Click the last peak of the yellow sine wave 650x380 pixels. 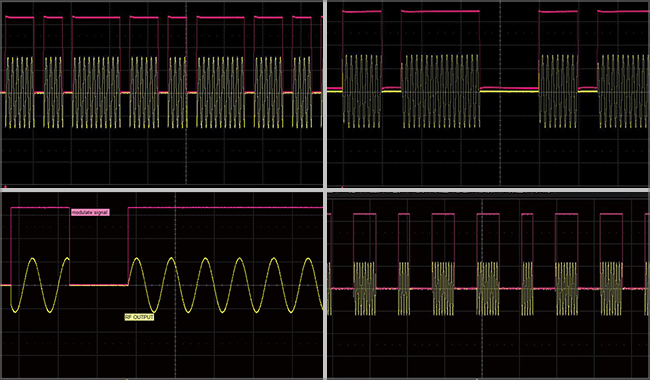[308, 259]
